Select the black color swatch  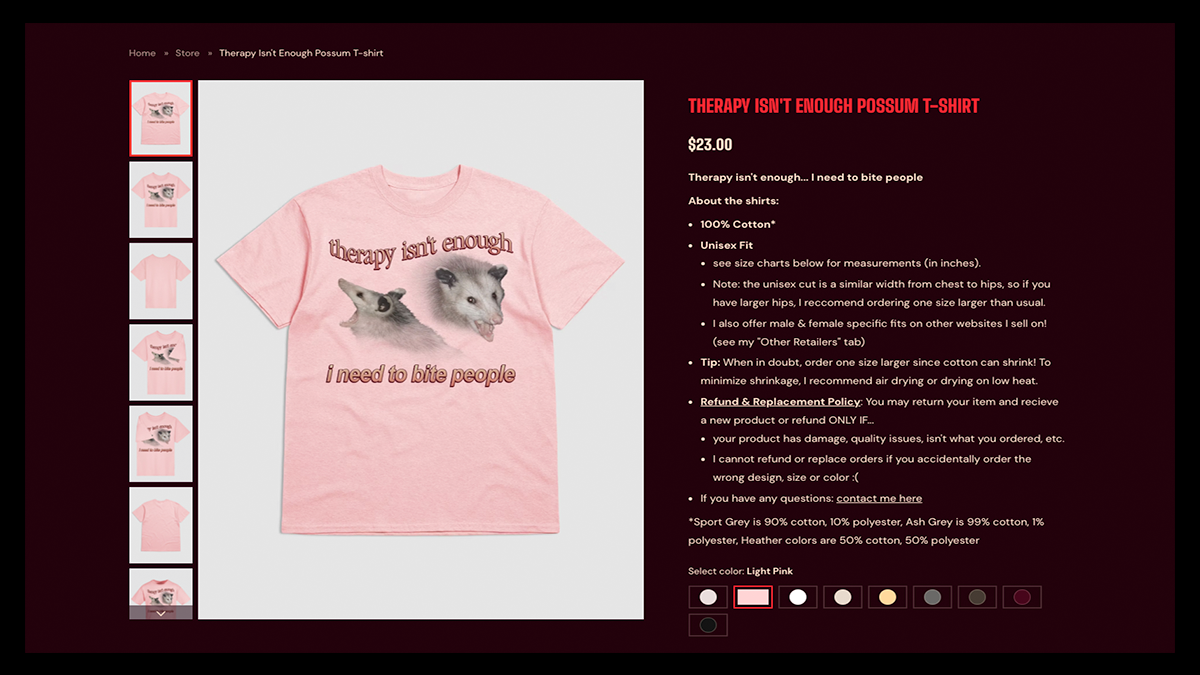tap(708, 625)
